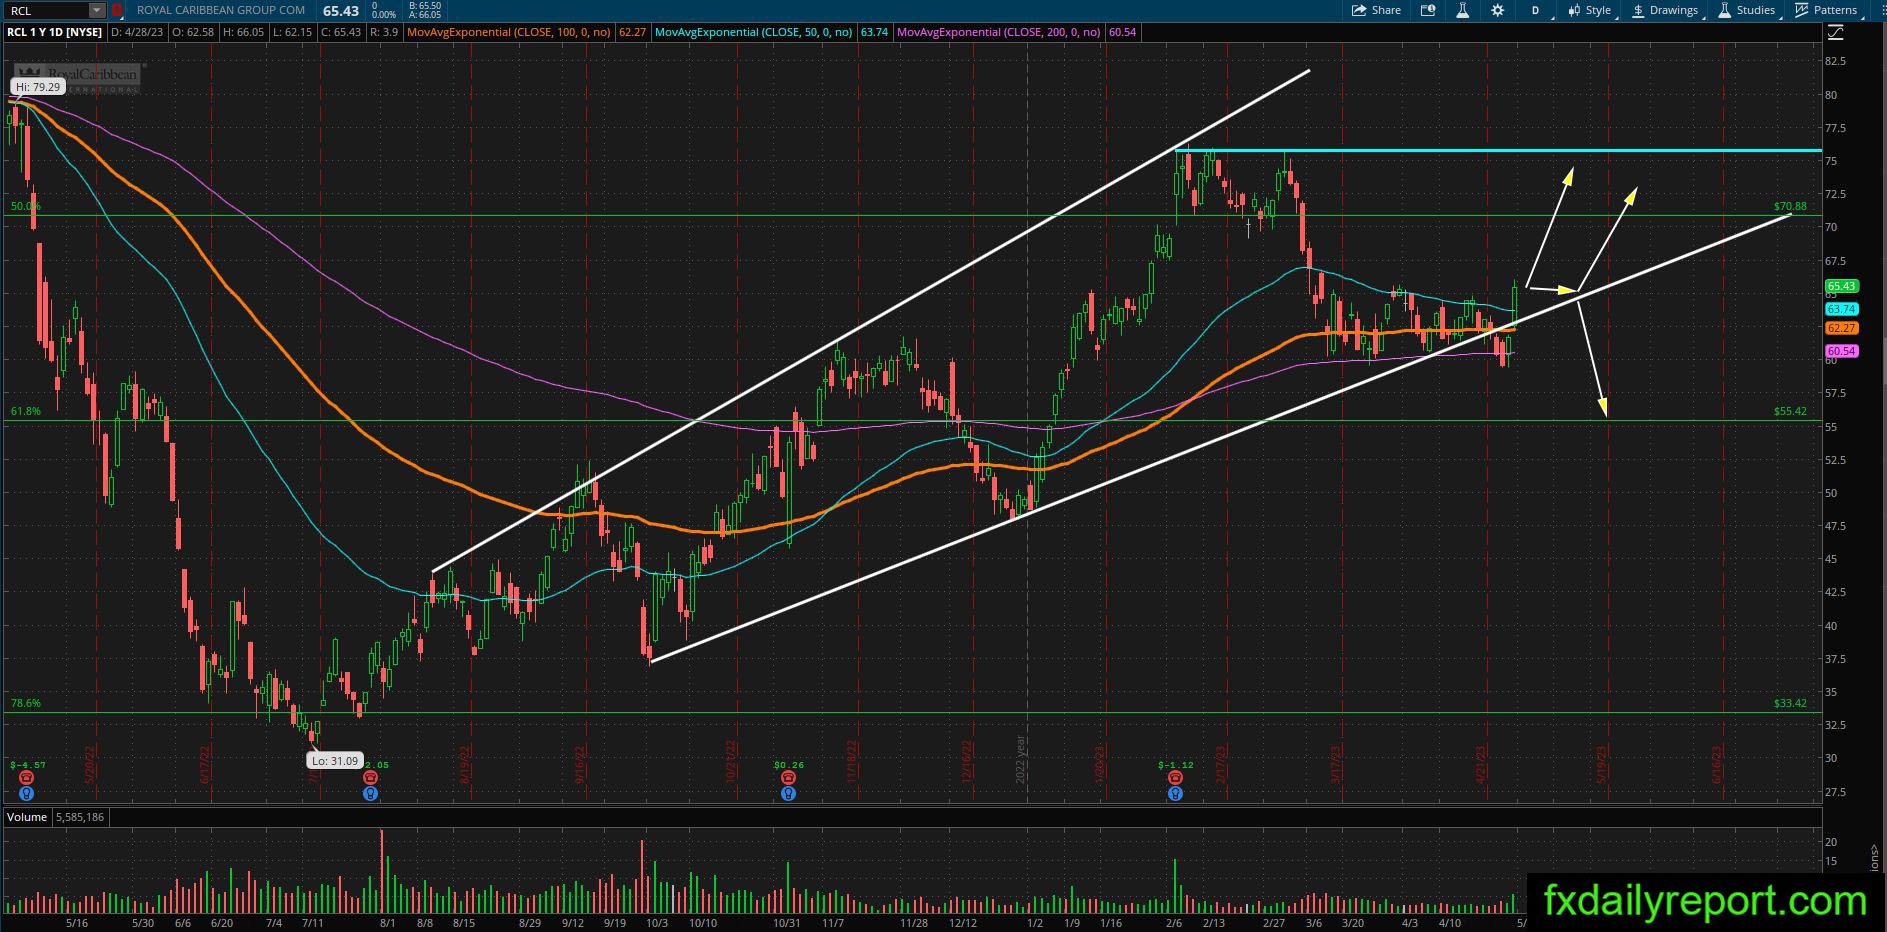
Task: Click the L: 62.15 low value
Action: pos(292,32)
